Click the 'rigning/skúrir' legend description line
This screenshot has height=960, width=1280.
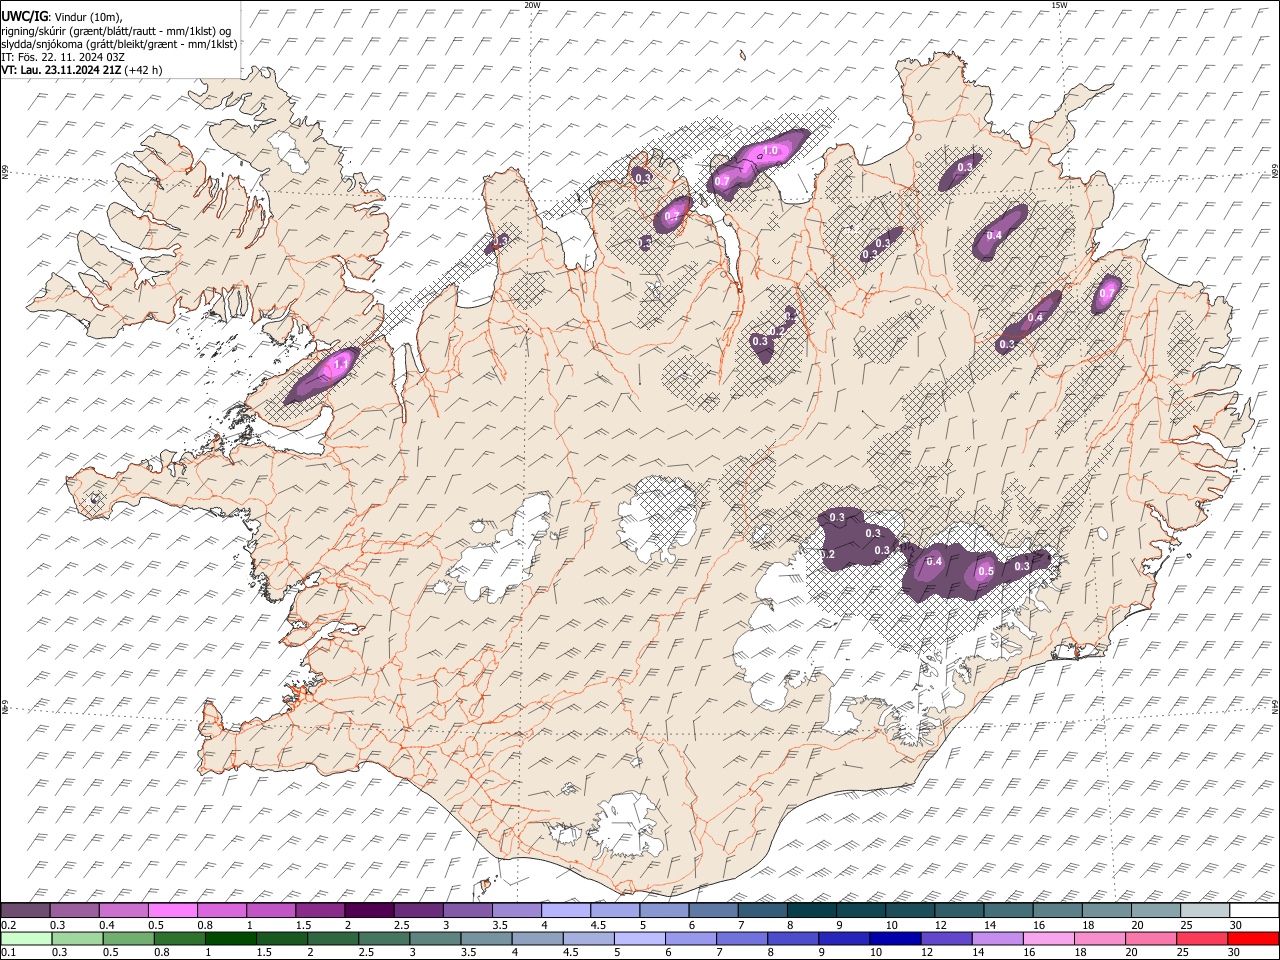point(118,30)
